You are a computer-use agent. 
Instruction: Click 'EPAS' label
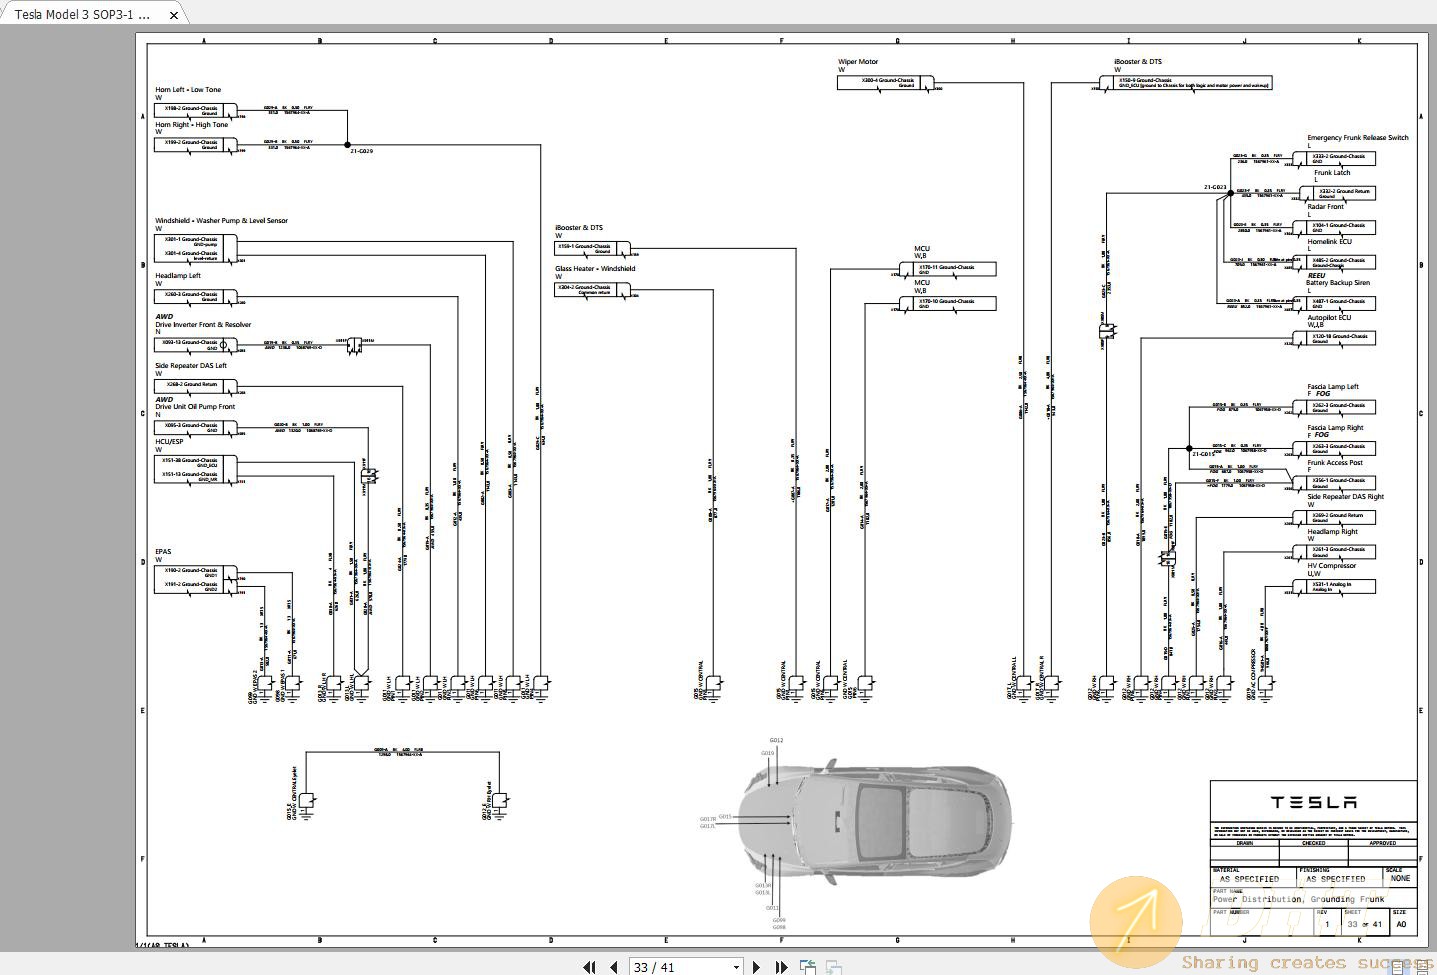(163, 551)
